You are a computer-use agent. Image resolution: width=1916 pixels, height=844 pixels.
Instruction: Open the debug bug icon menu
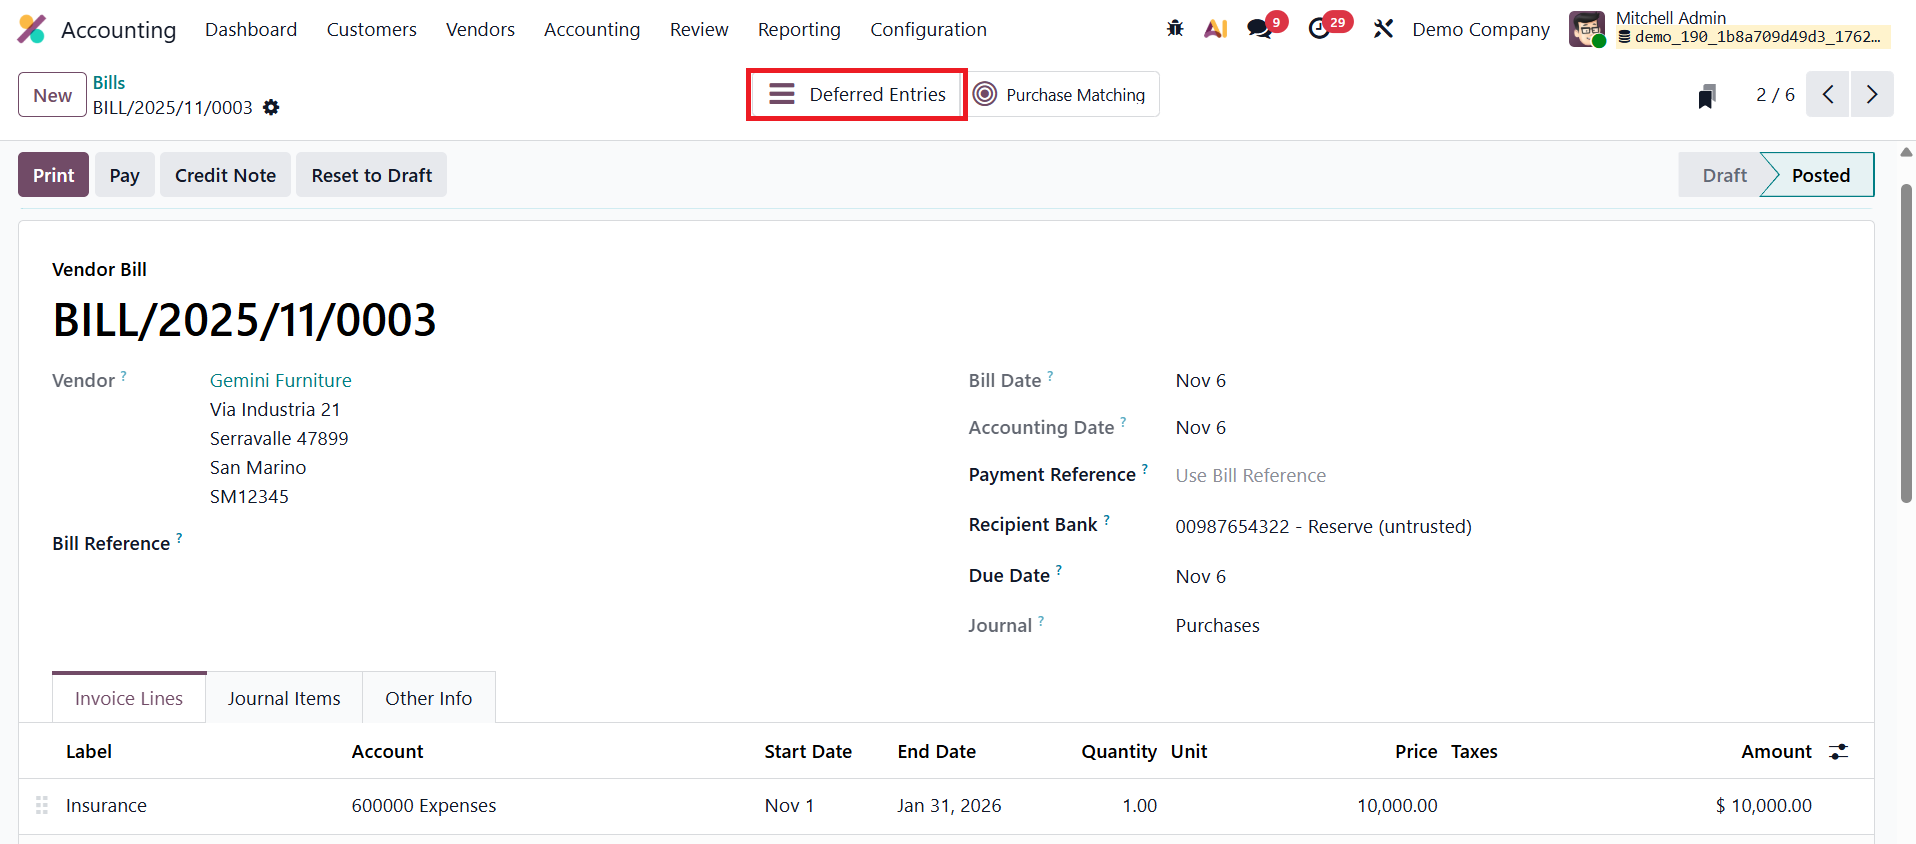click(x=1175, y=29)
